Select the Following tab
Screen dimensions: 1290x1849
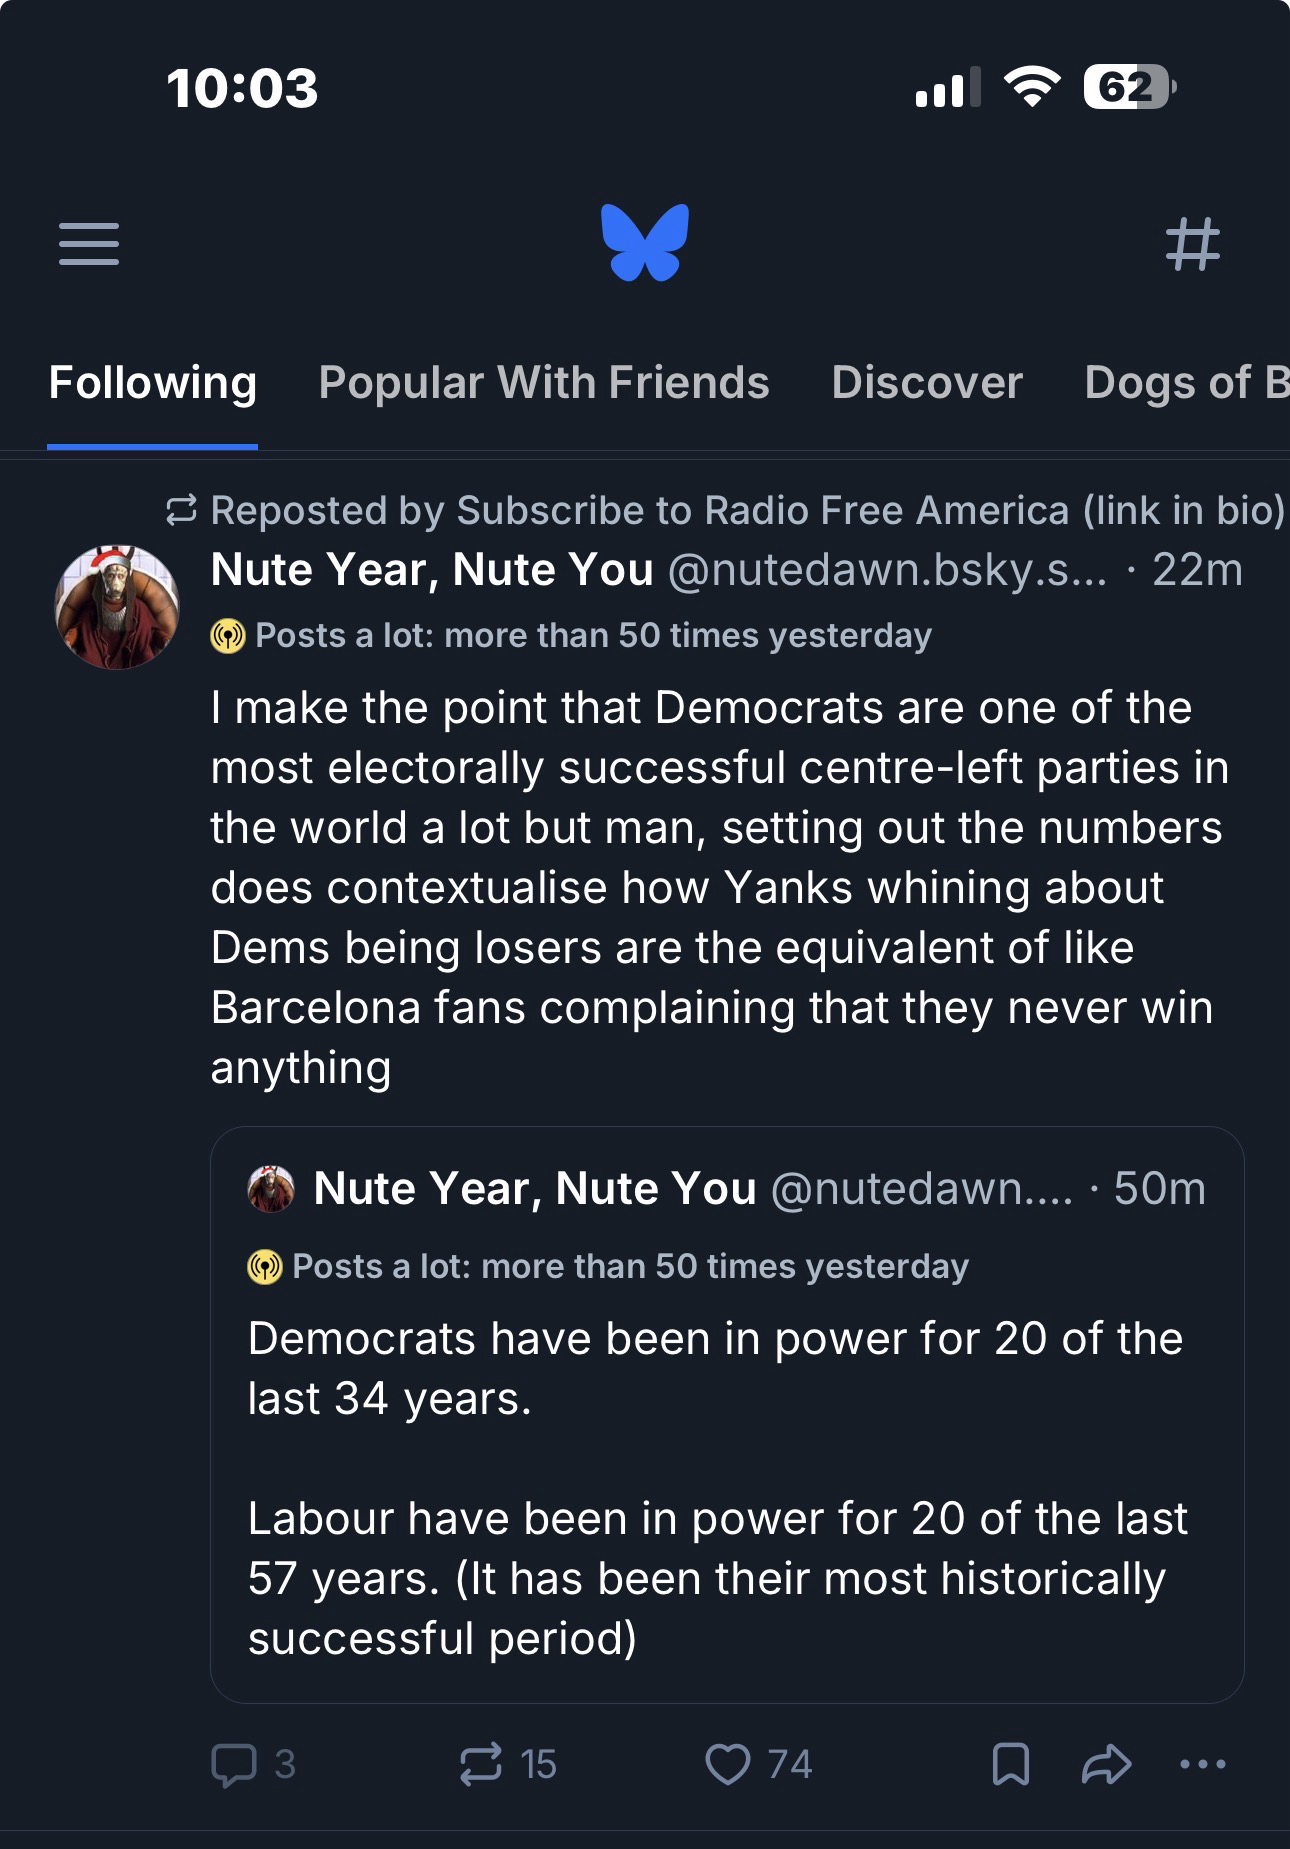tap(153, 383)
